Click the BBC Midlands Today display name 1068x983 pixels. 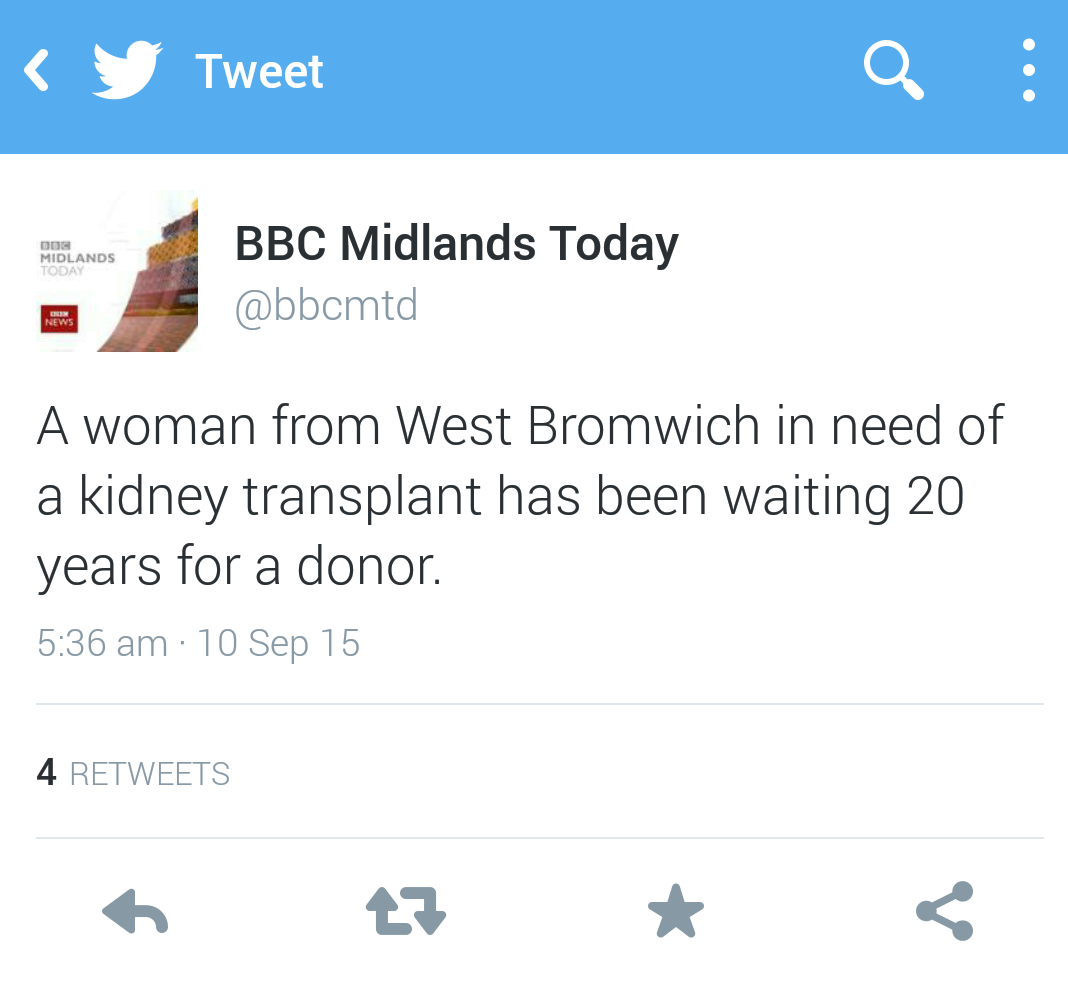[x=457, y=244]
